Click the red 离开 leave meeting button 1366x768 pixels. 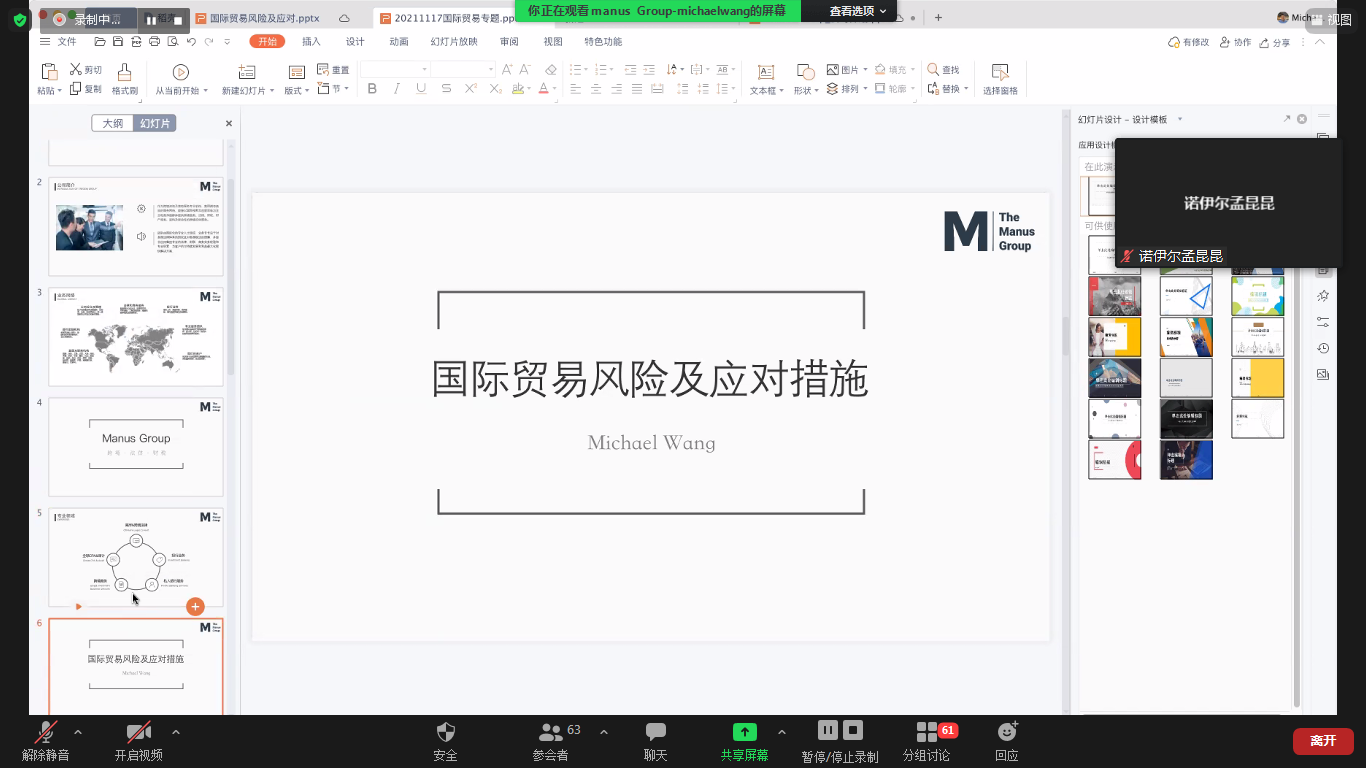(1322, 740)
